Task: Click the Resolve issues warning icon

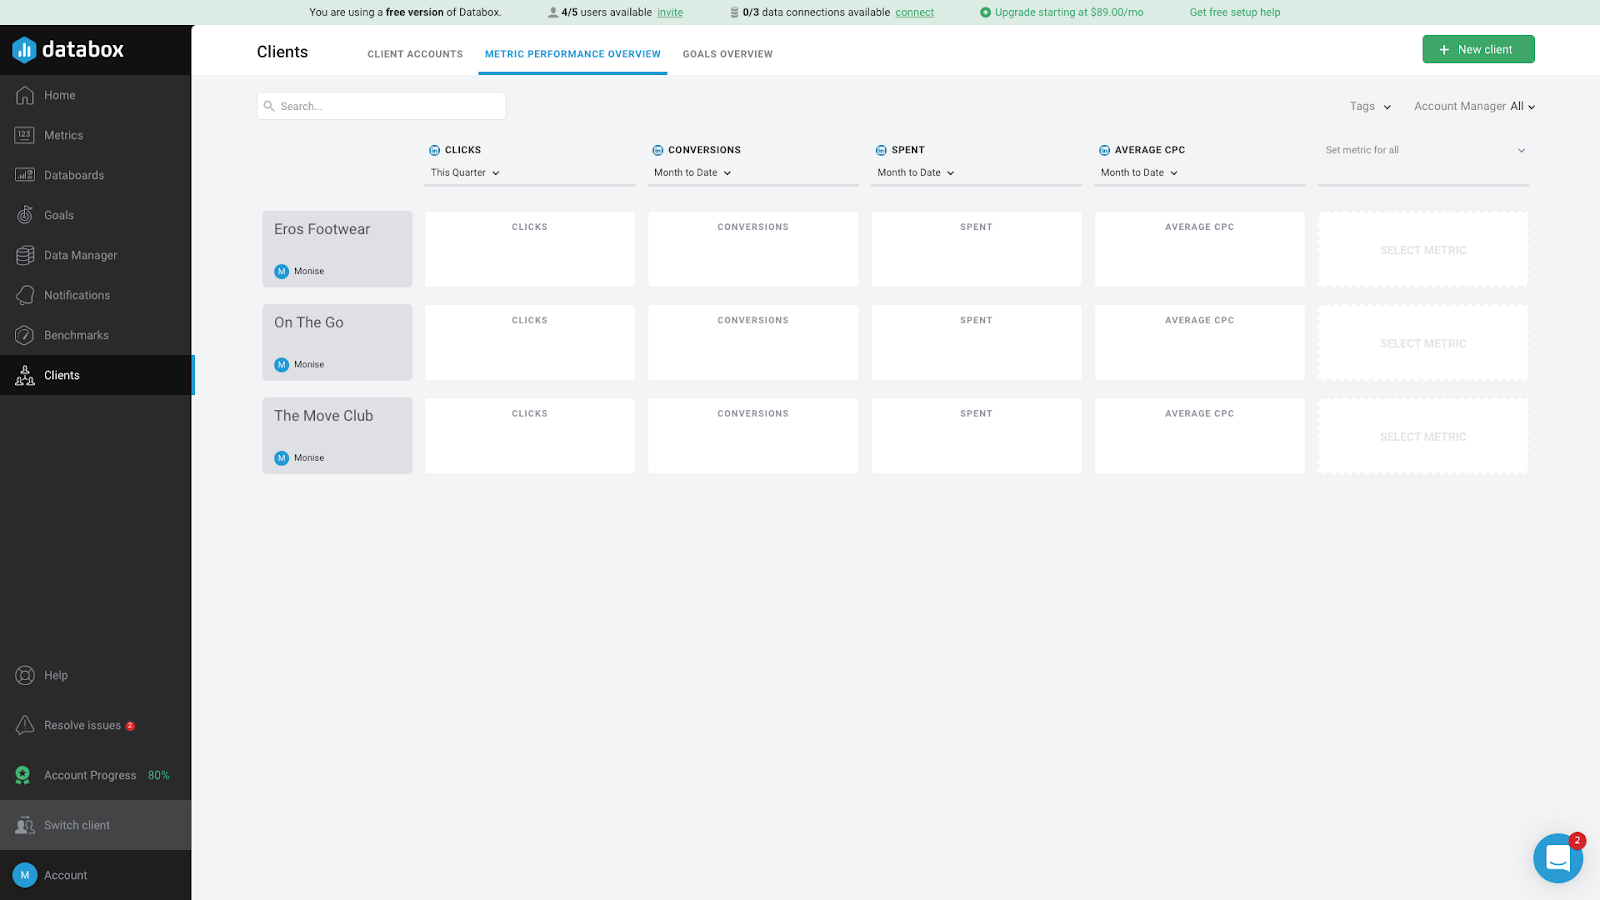Action: tap(25, 725)
